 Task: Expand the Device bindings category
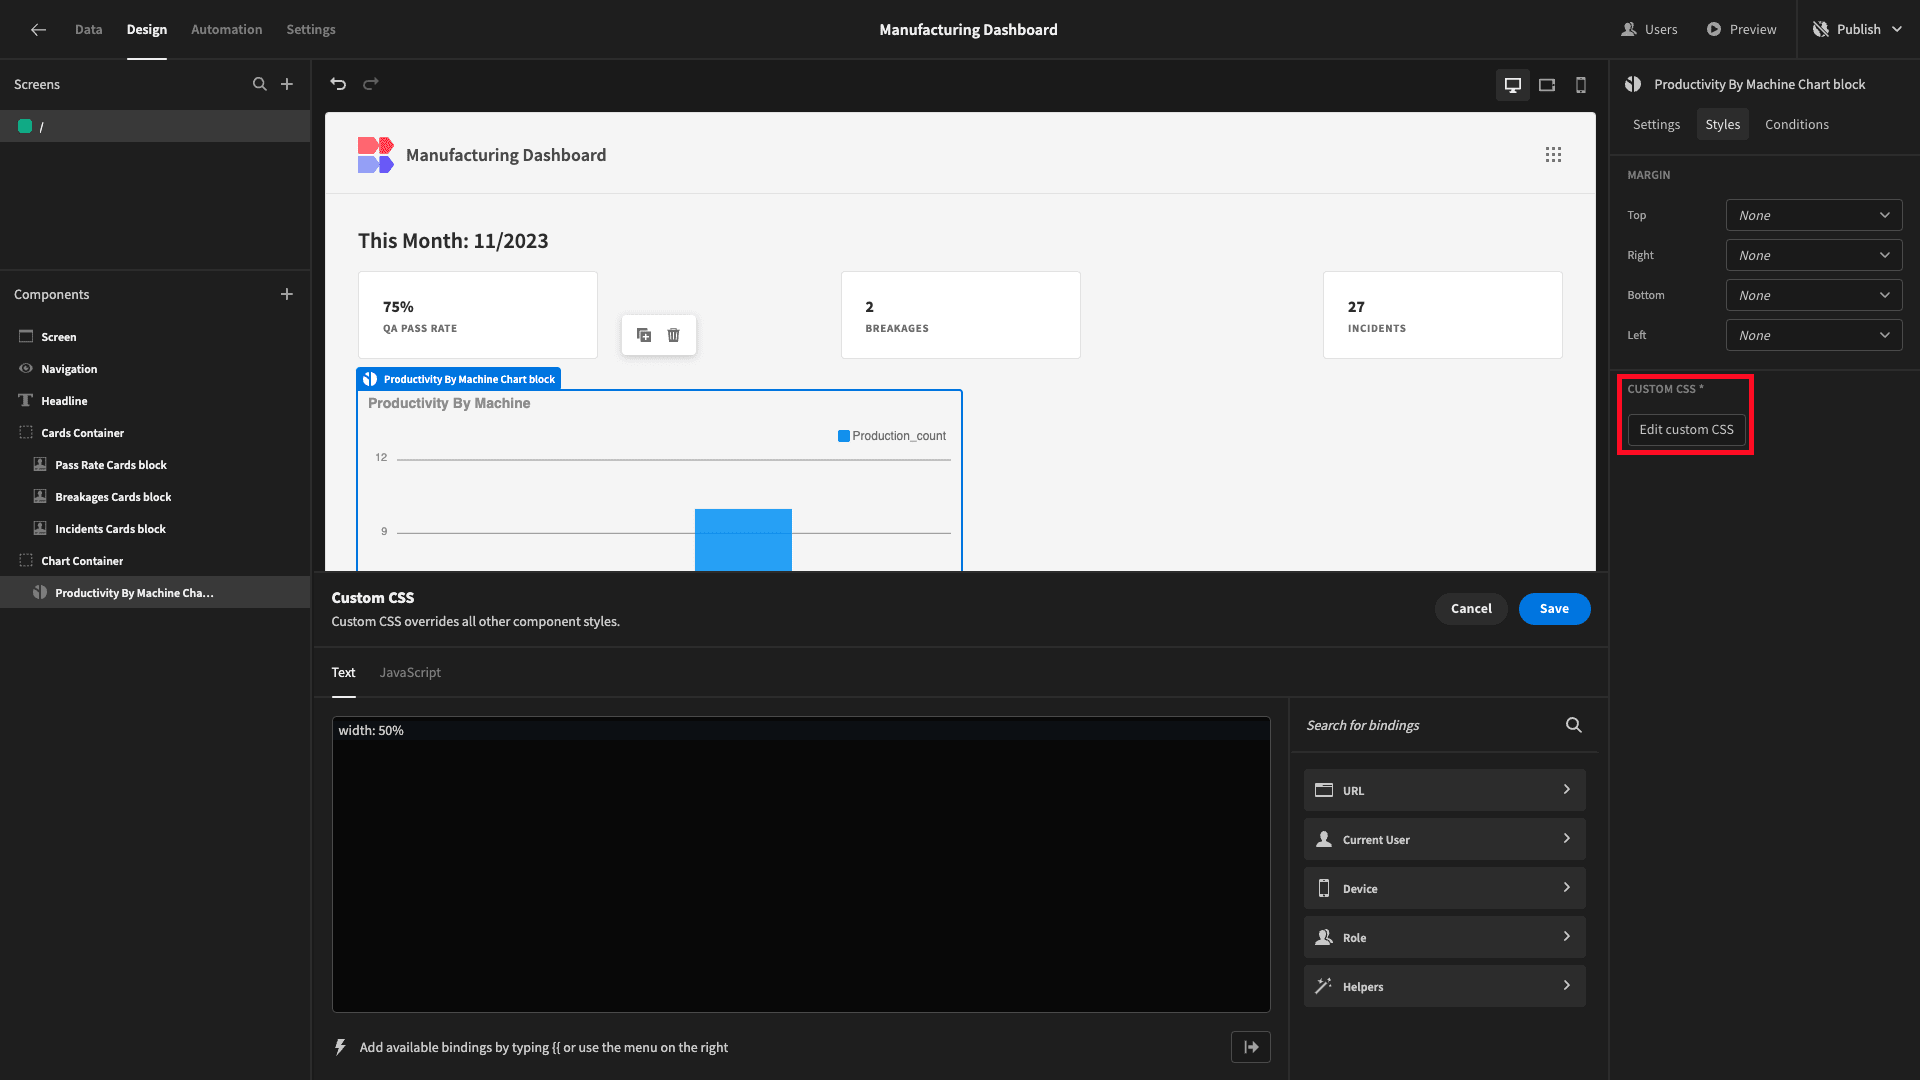pos(1445,888)
